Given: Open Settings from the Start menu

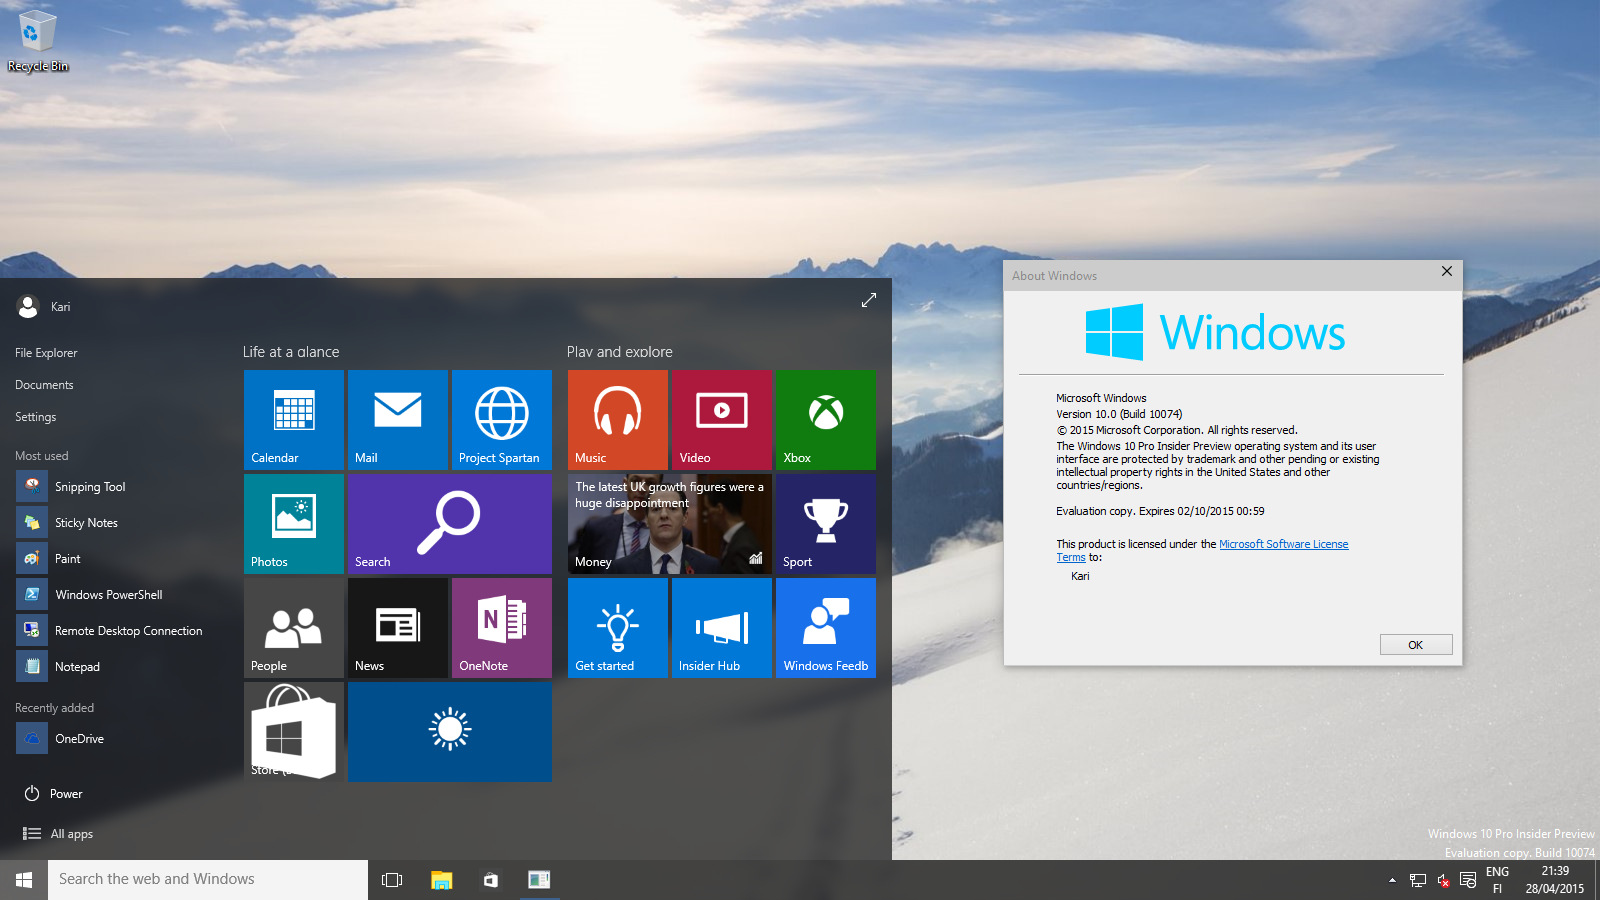Looking at the screenshot, I should [35, 416].
